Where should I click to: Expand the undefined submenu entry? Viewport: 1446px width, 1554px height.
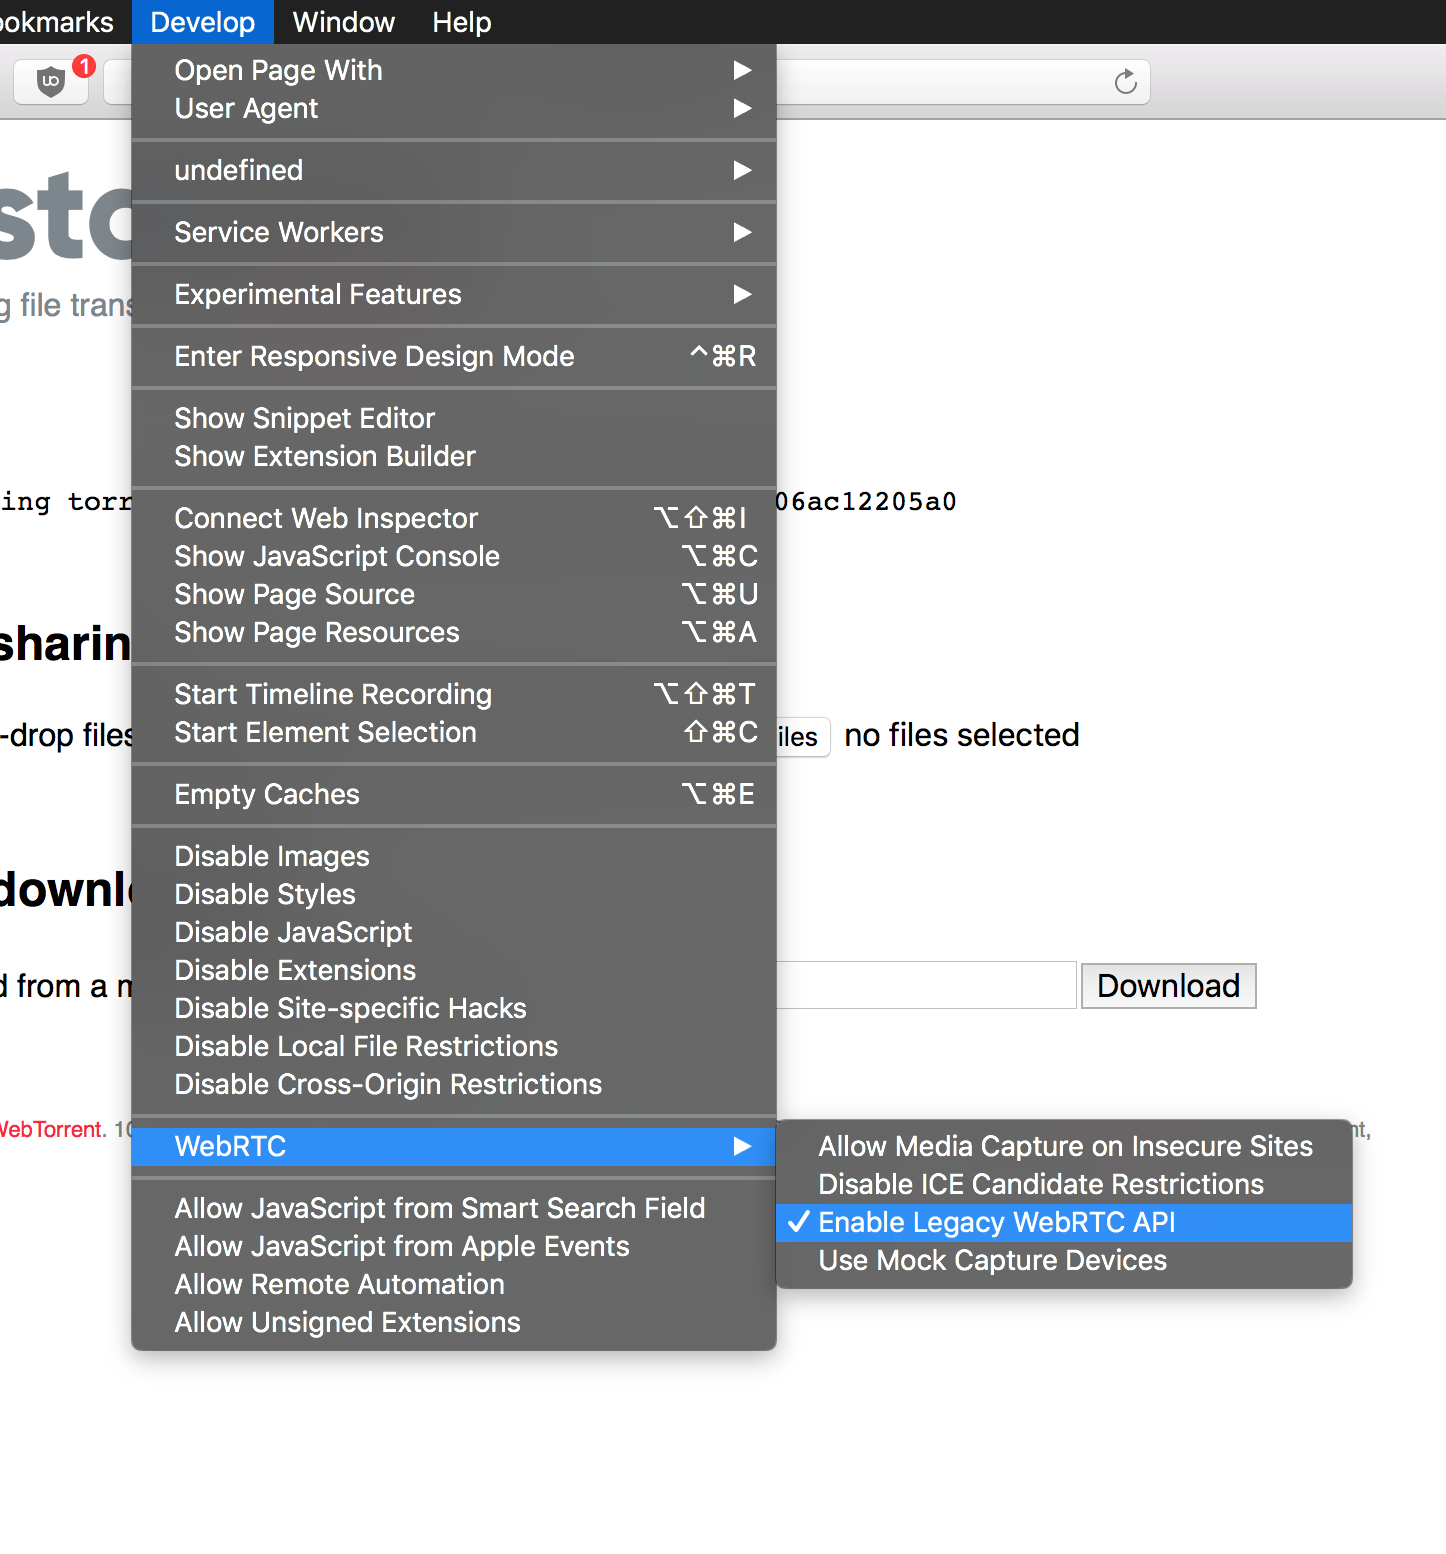454,170
